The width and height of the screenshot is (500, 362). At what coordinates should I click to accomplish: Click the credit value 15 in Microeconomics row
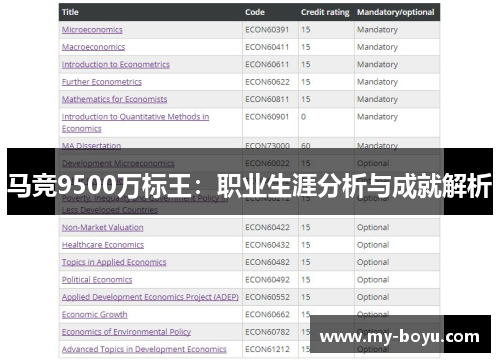coord(306,30)
